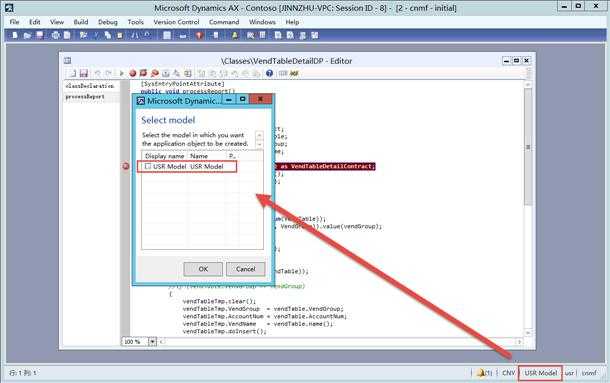Sort by the Display name column header
This screenshot has height=383, width=610.
[165, 156]
